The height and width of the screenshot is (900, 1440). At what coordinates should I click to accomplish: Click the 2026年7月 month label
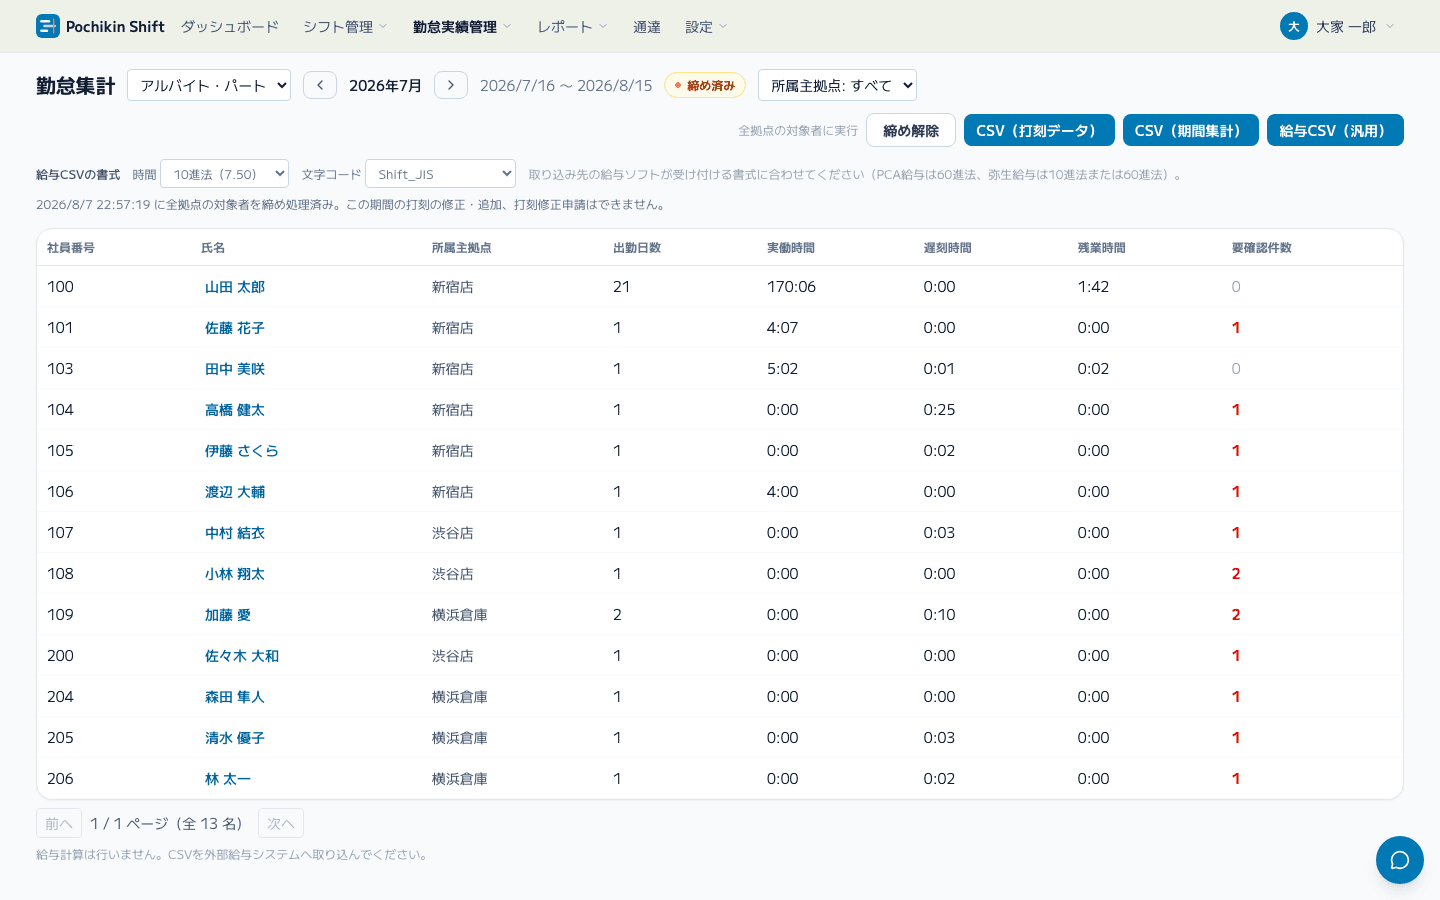pos(385,86)
